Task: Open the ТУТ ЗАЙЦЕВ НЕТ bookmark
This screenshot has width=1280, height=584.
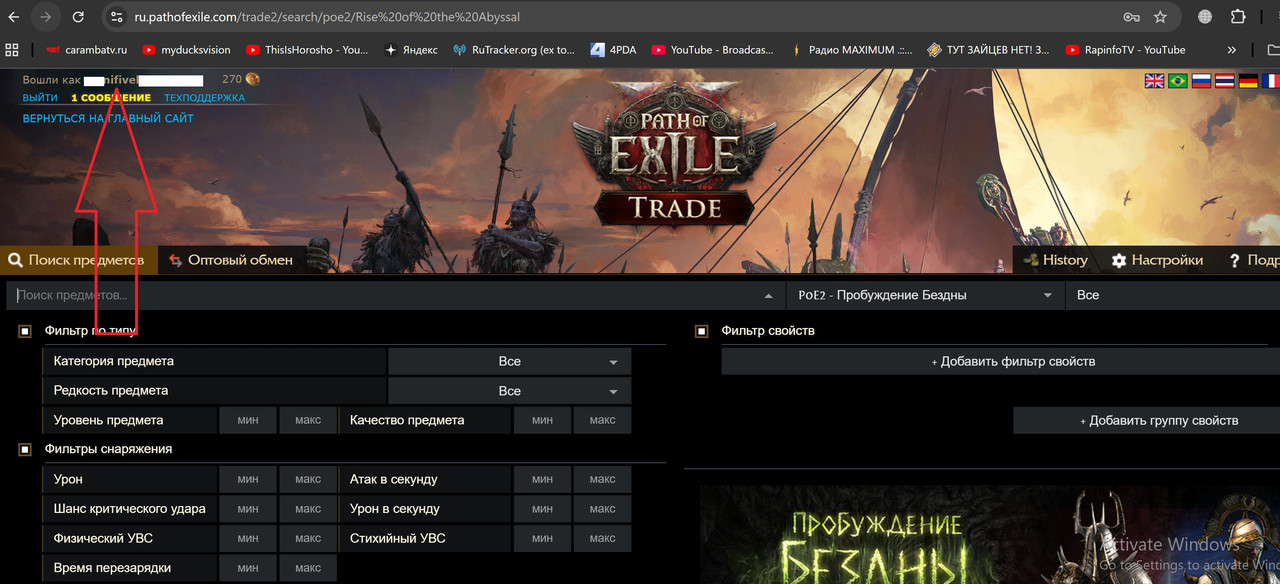Action: (989, 50)
